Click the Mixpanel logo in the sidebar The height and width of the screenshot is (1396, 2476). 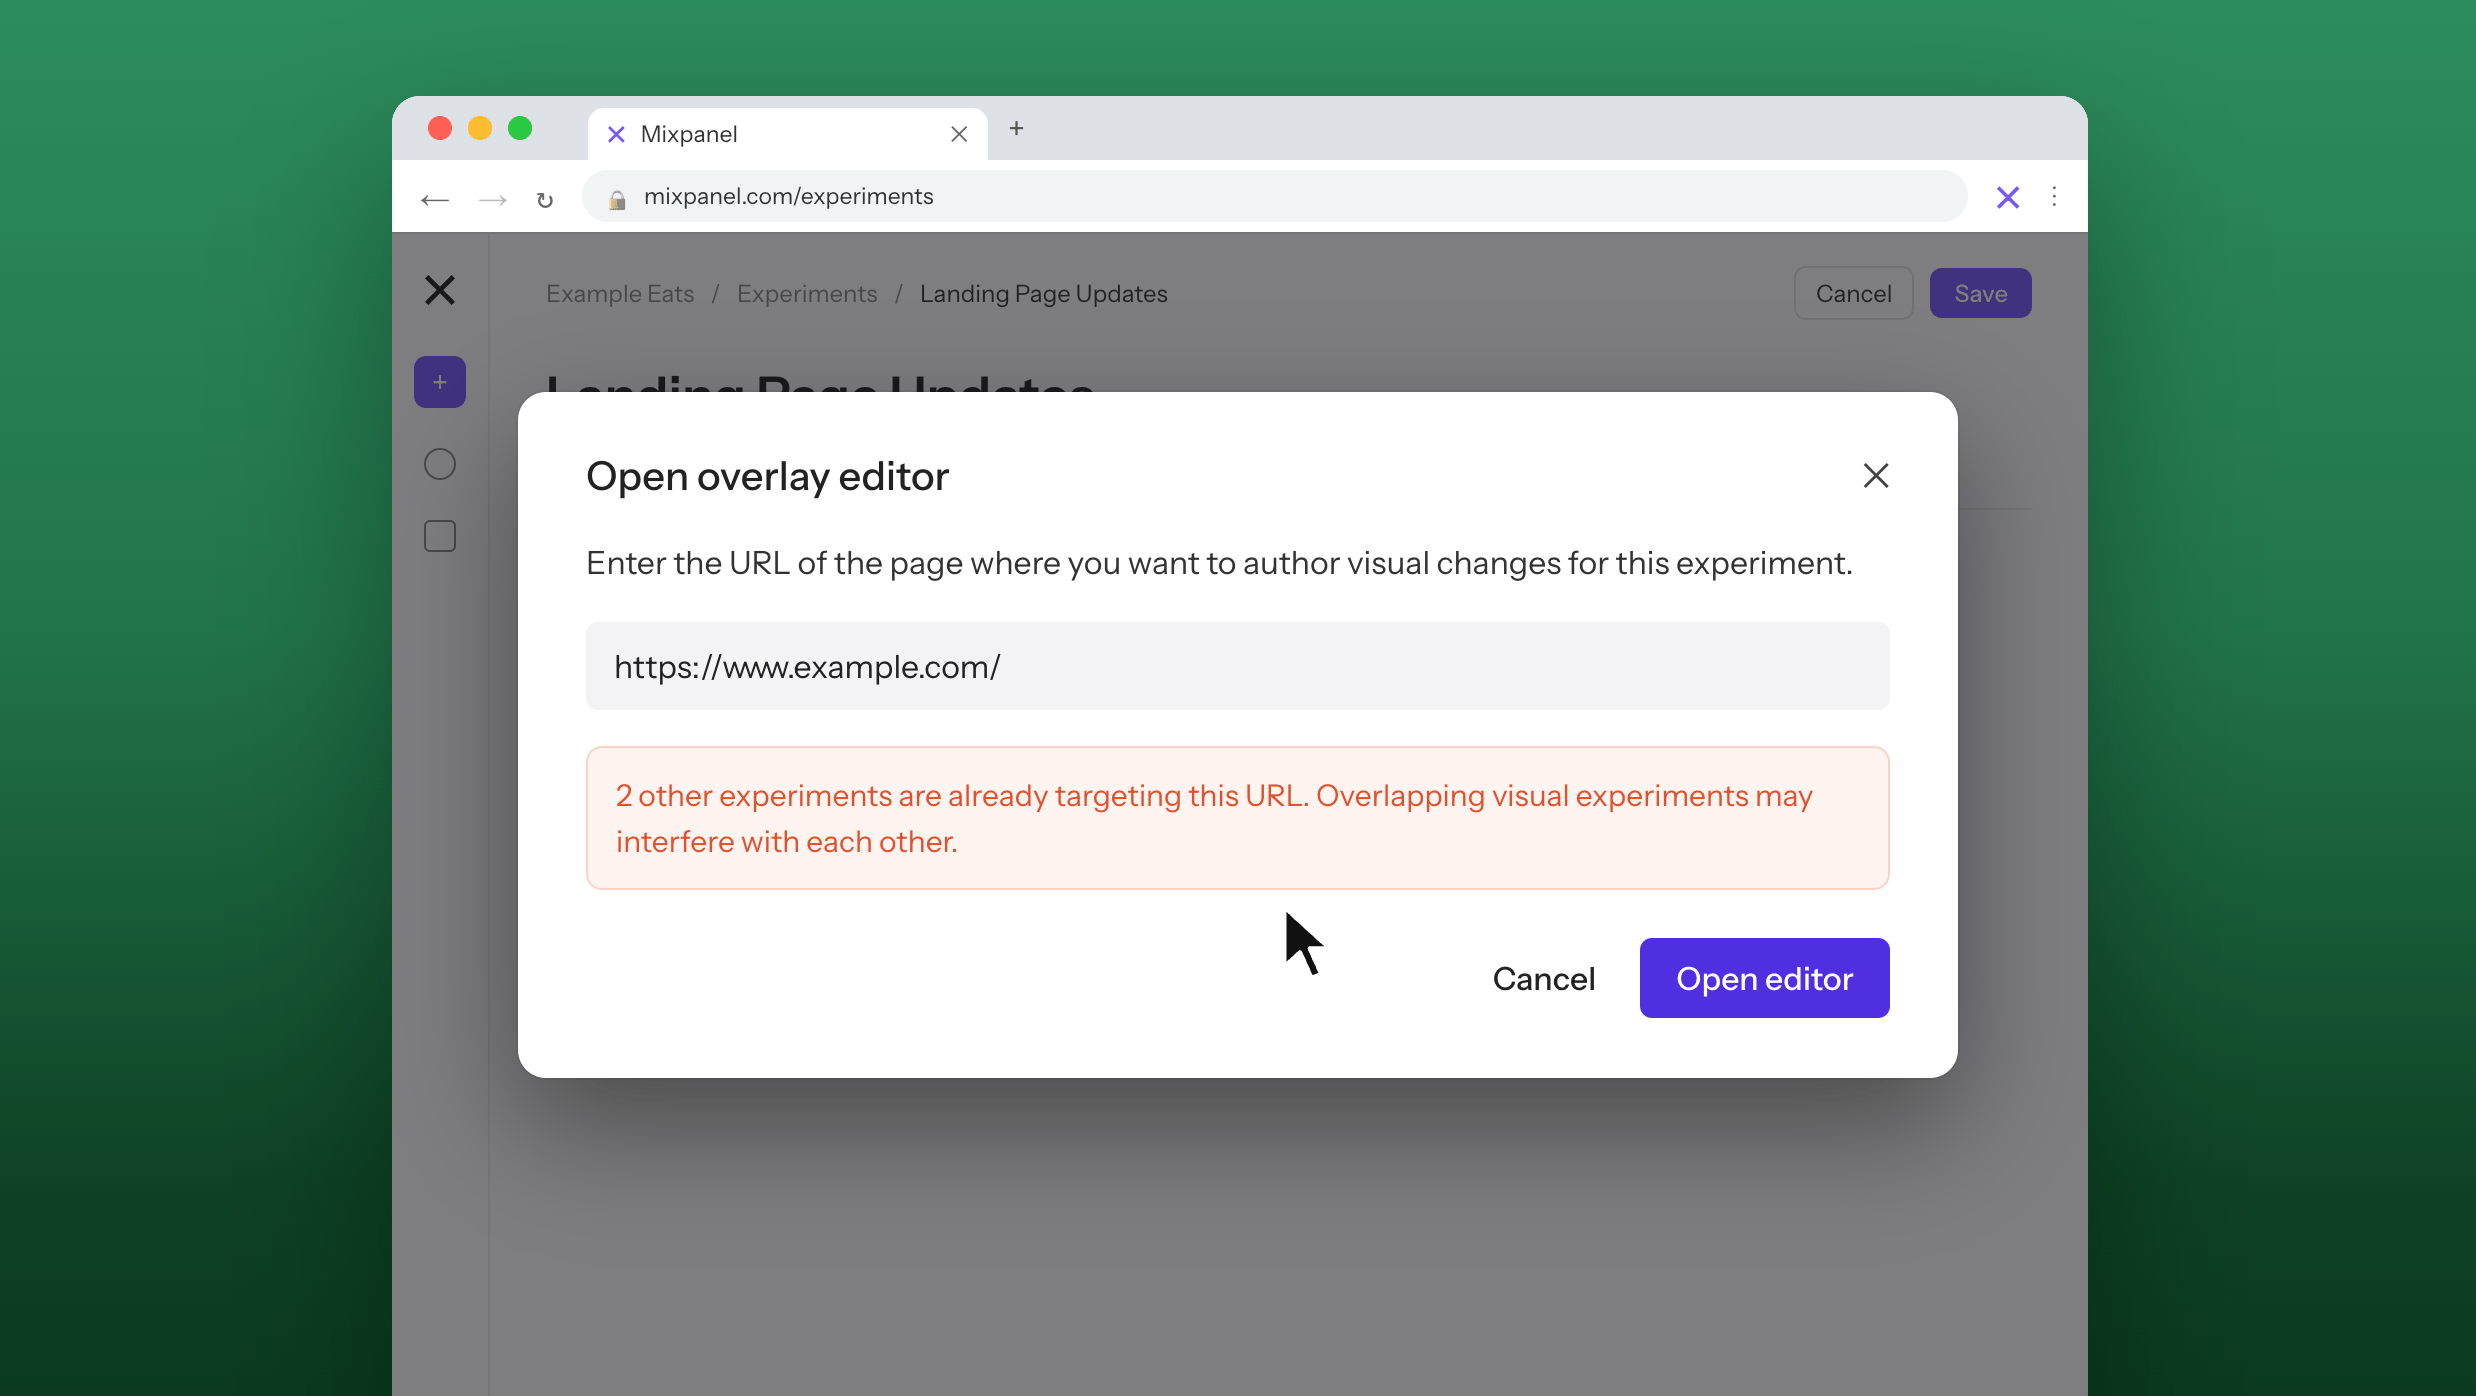point(440,290)
